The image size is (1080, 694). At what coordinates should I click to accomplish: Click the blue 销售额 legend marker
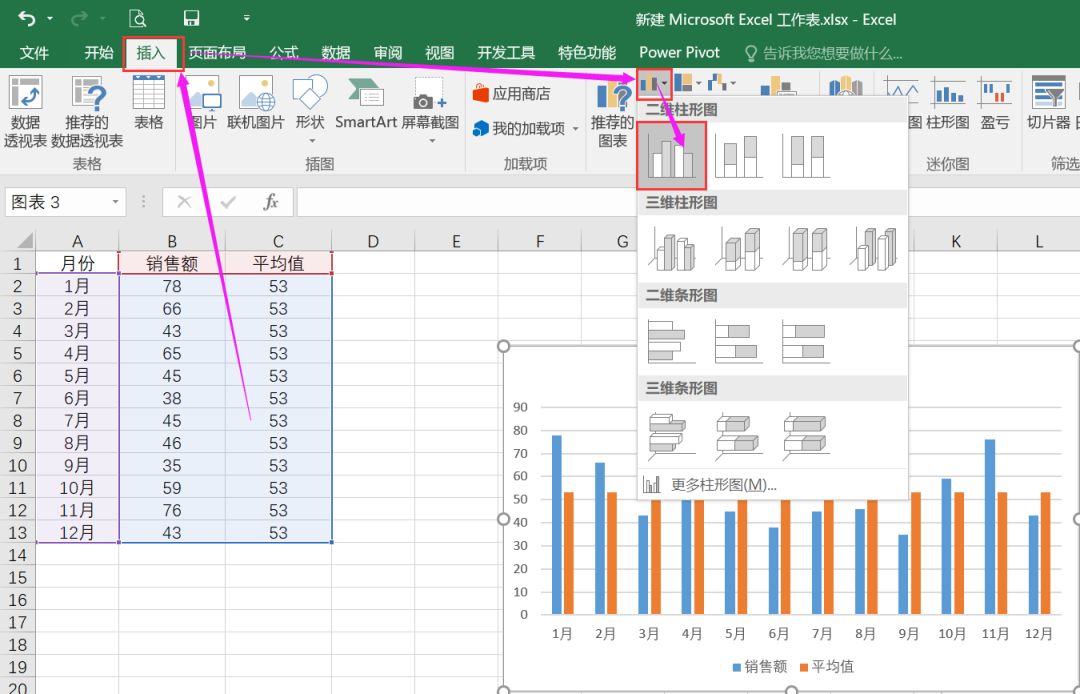pyautogui.click(x=736, y=666)
